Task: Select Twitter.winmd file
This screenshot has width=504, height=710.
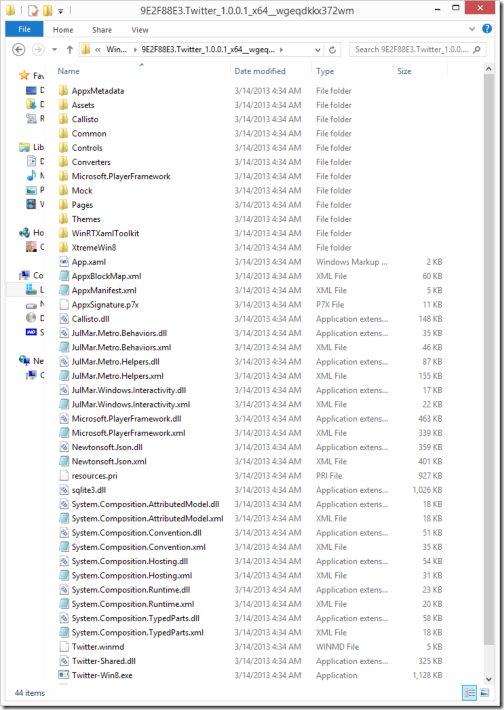Action: point(98,647)
